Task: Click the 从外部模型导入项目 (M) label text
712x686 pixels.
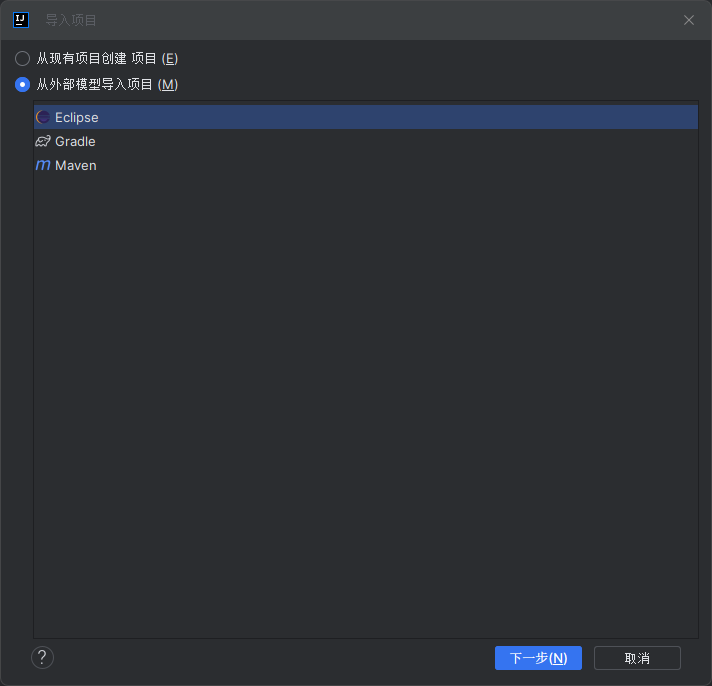Action: coord(107,84)
